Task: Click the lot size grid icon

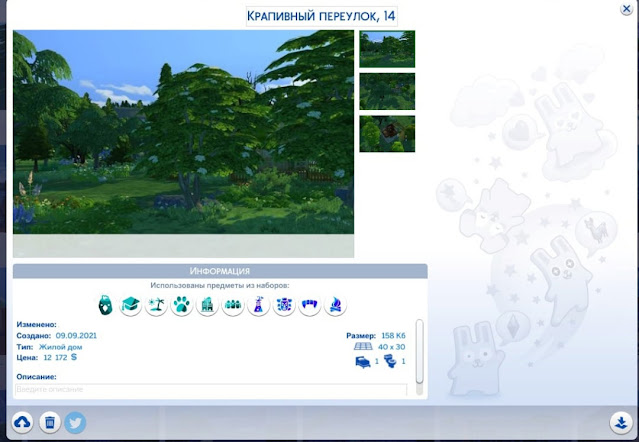Action: click(x=363, y=347)
